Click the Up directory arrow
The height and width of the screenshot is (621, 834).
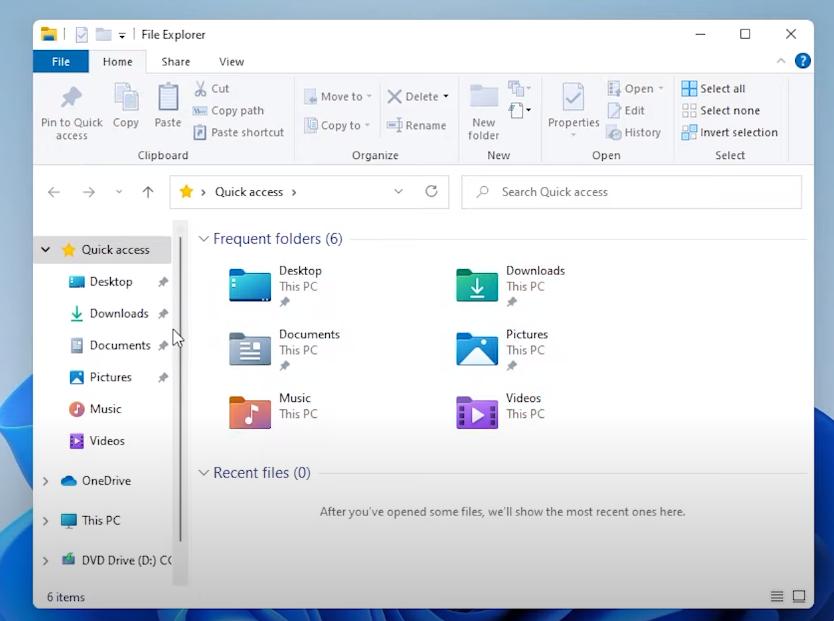(x=148, y=192)
